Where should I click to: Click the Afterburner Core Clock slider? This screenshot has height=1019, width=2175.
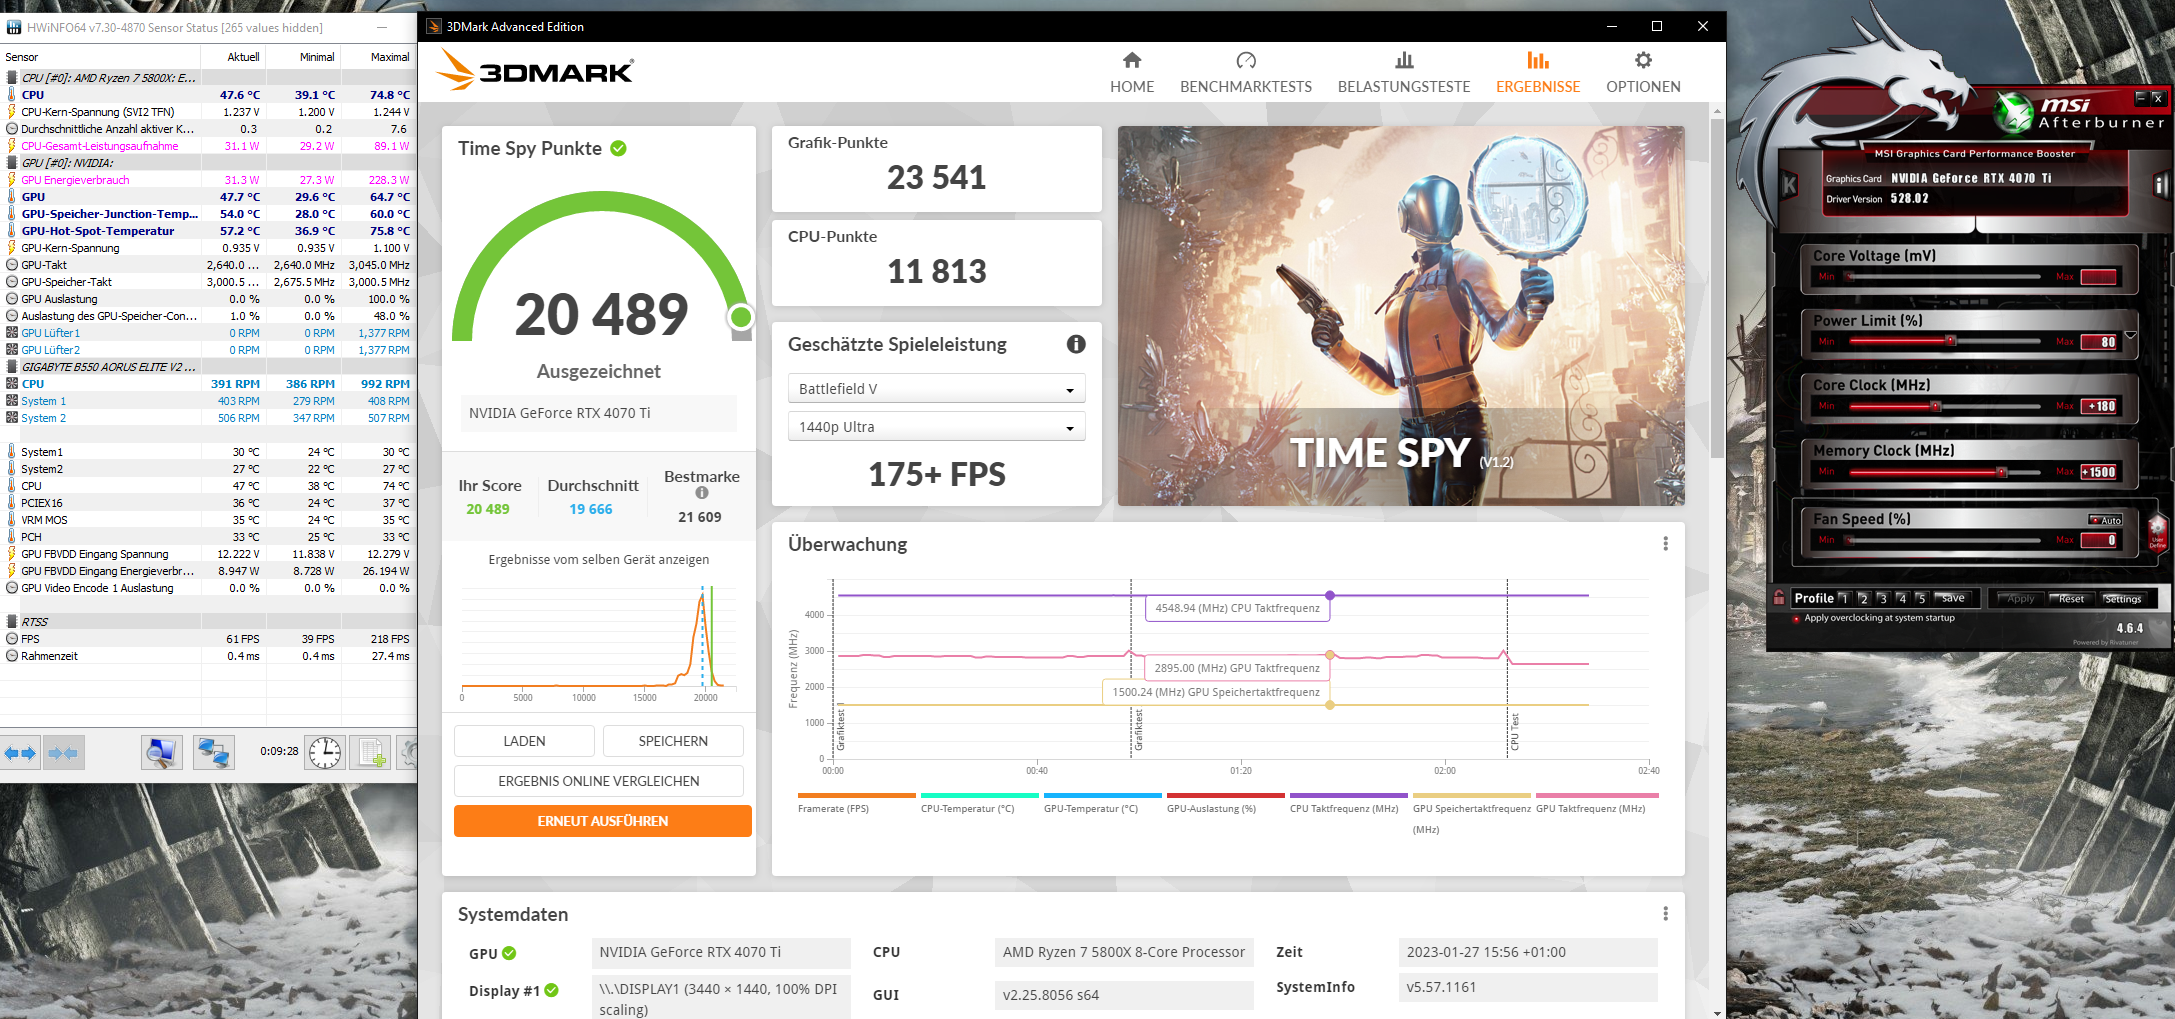click(x=1945, y=406)
